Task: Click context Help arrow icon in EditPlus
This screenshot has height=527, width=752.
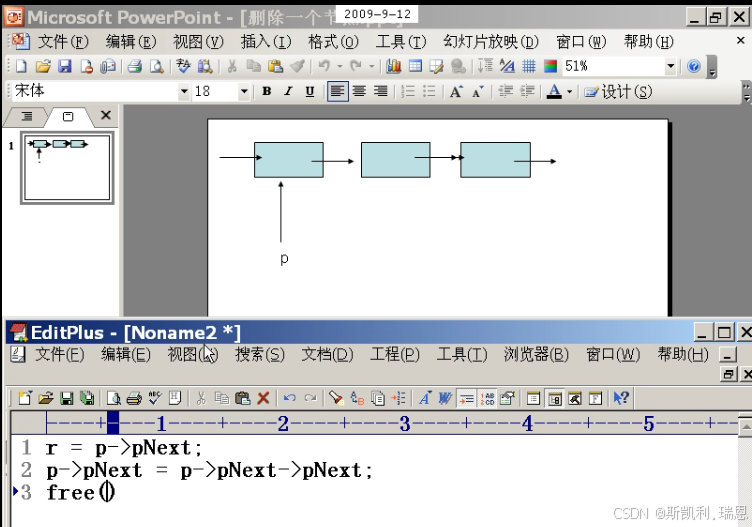Action: click(x=621, y=398)
